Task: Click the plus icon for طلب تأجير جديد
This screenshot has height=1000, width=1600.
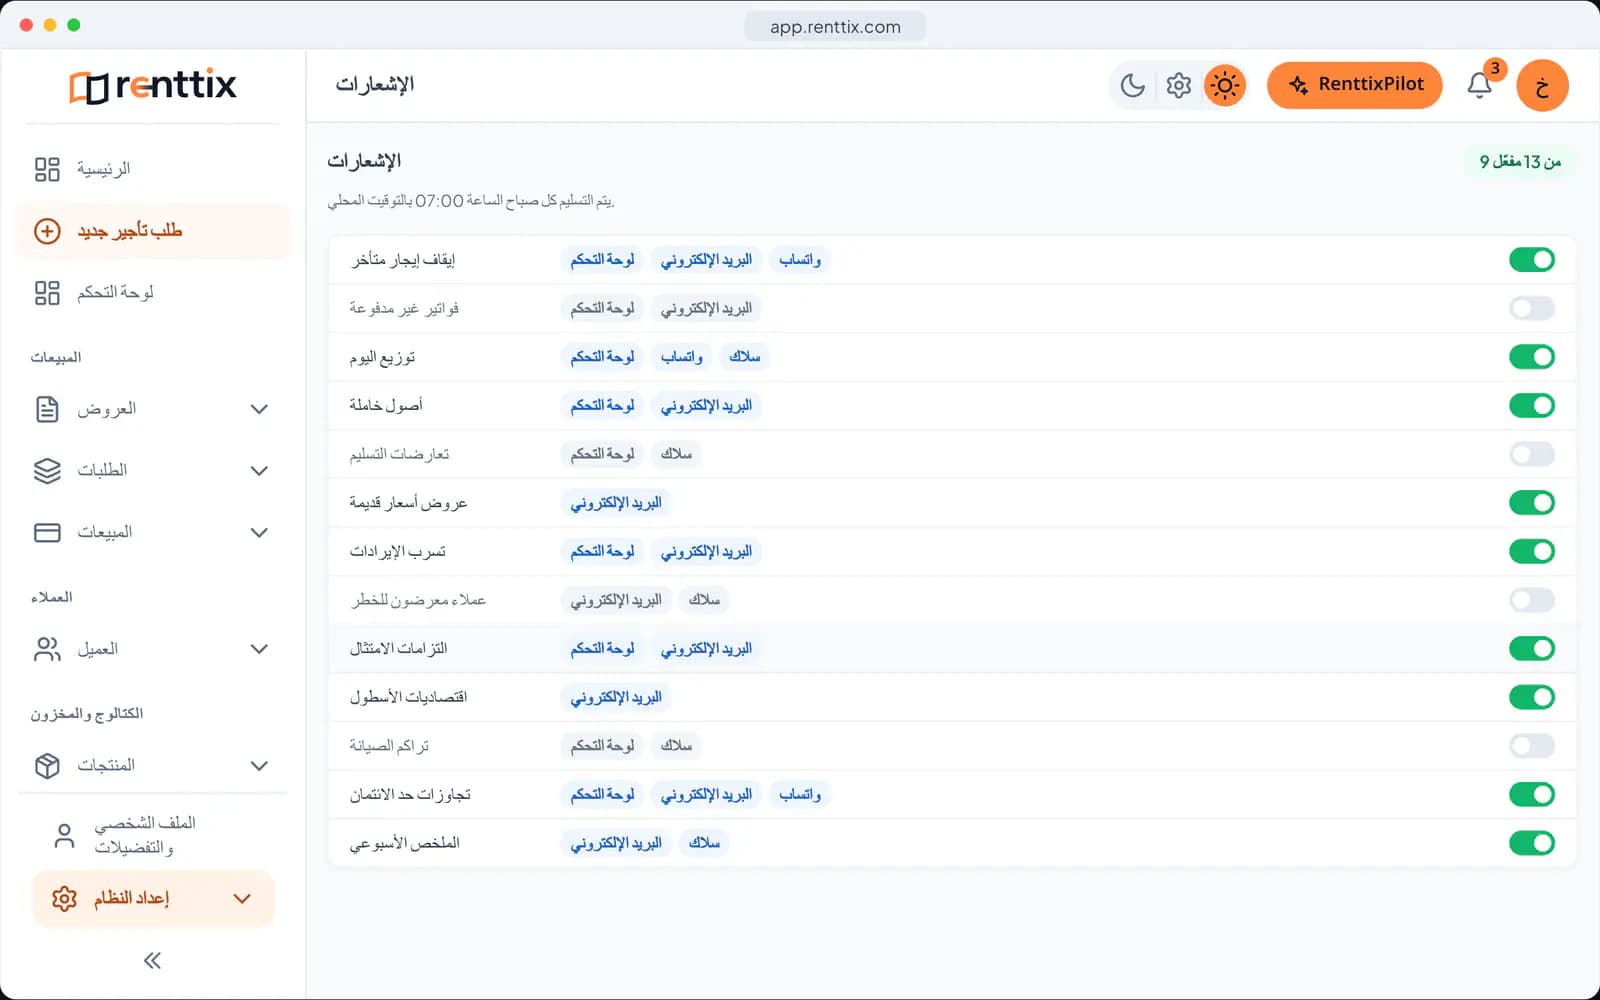Action: coord(47,231)
